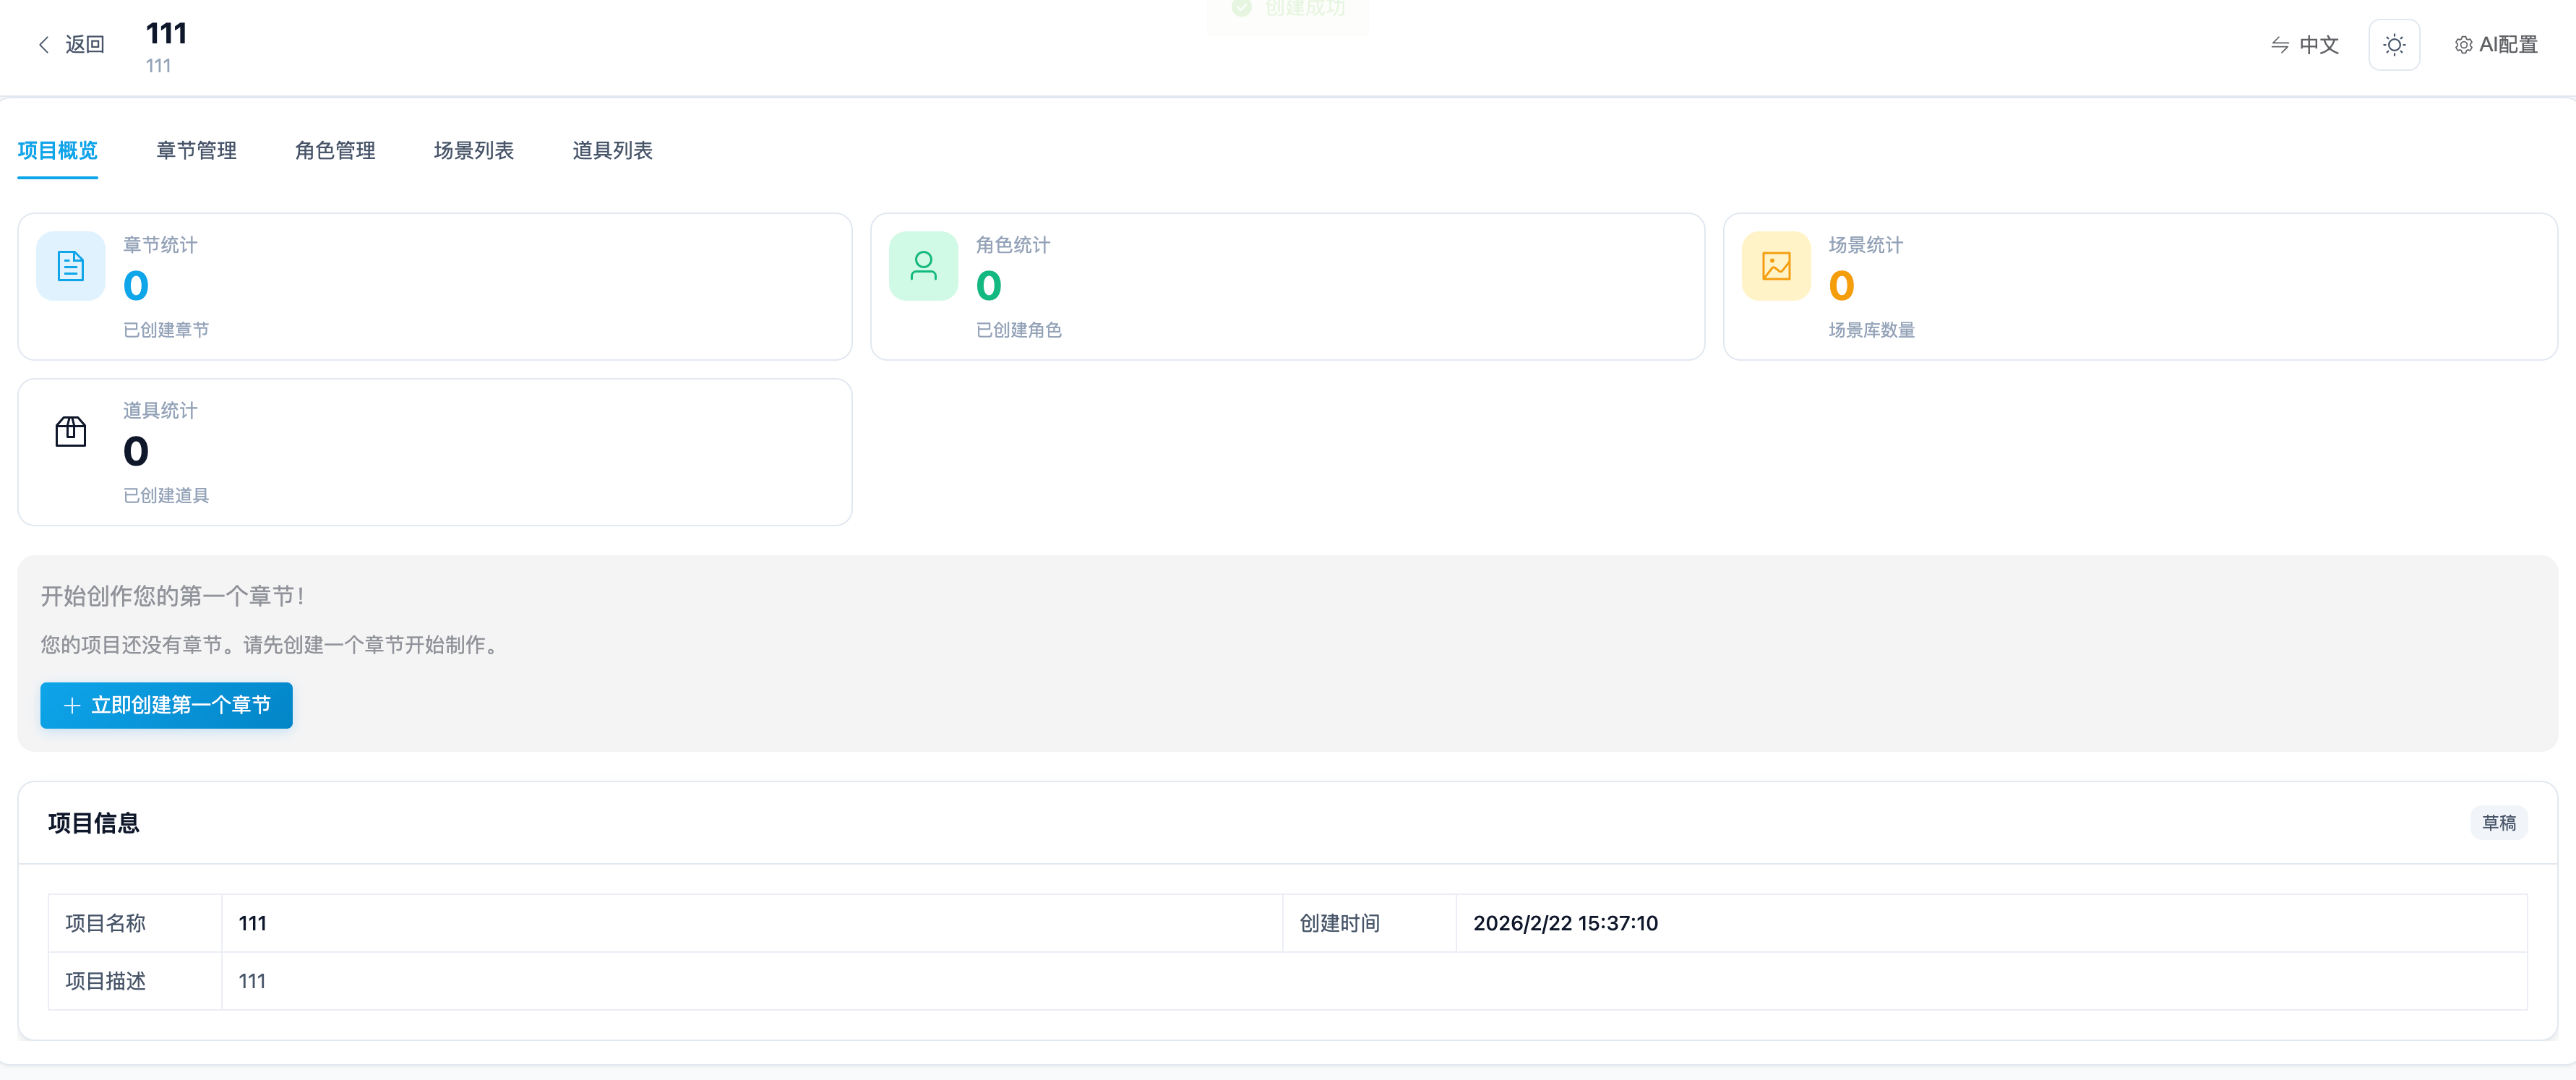Click the chapter statistics document icon
The image size is (2576, 1080).
pyautogui.click(x=70, y=266)
